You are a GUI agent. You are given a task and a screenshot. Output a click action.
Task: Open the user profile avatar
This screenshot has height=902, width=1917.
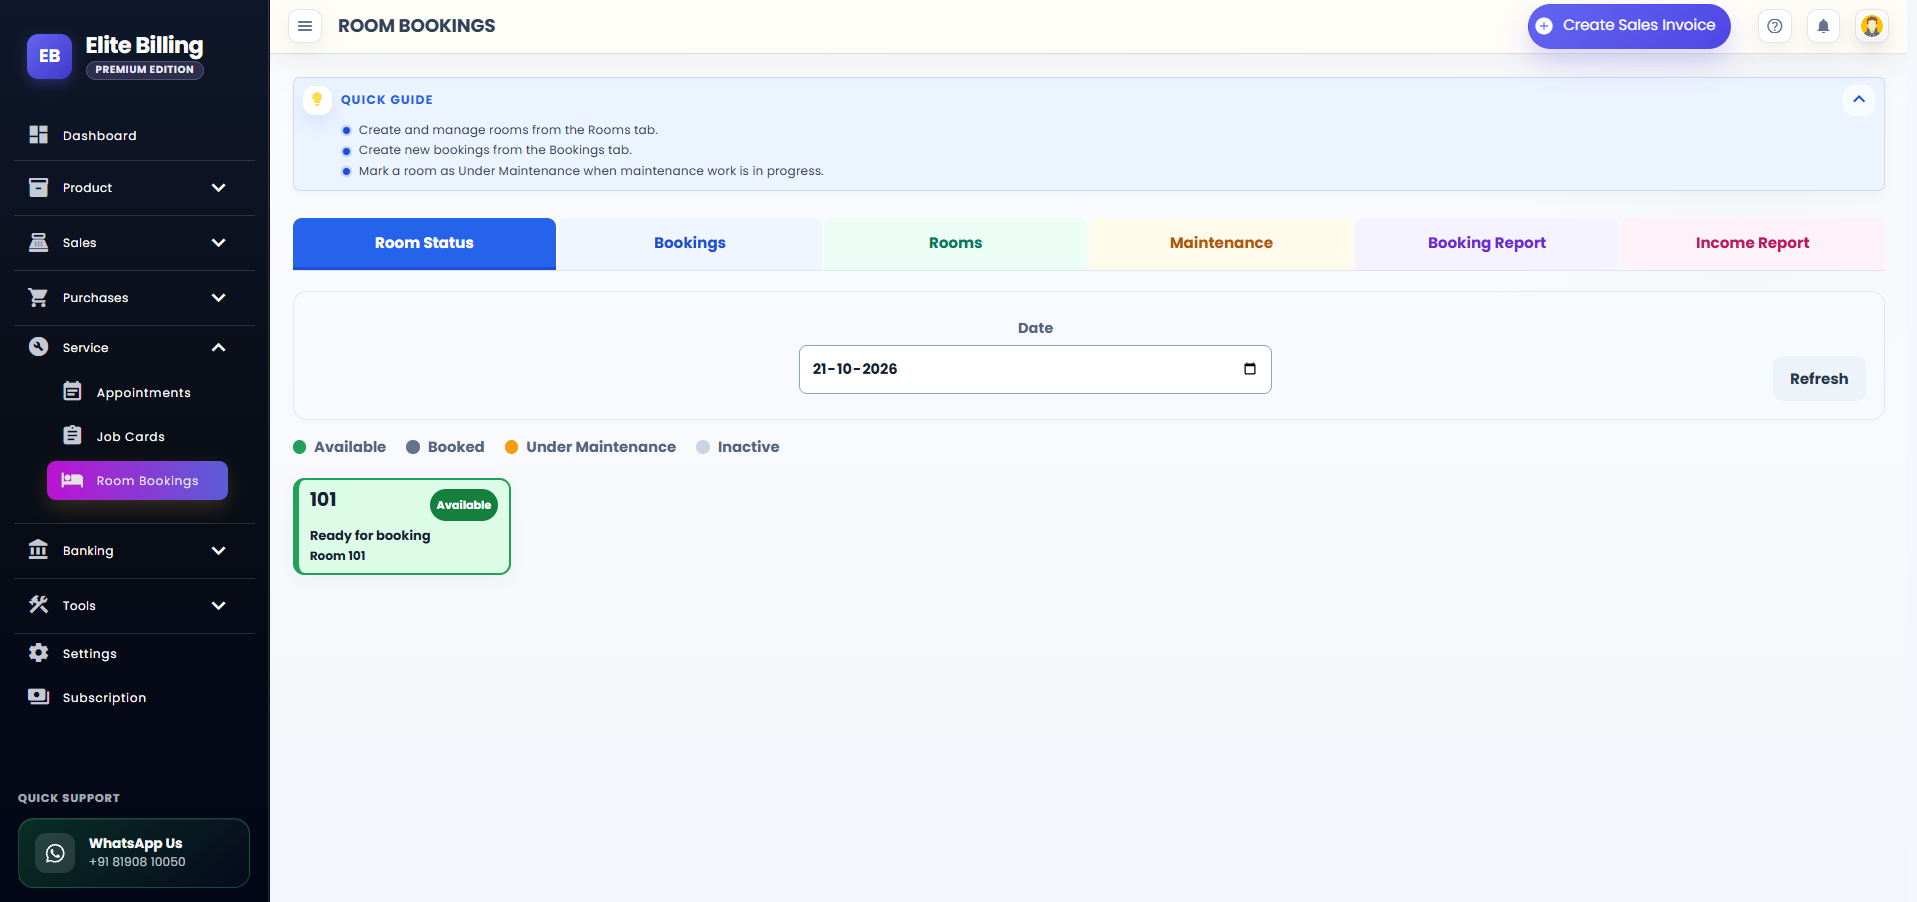pos(1872,26)
